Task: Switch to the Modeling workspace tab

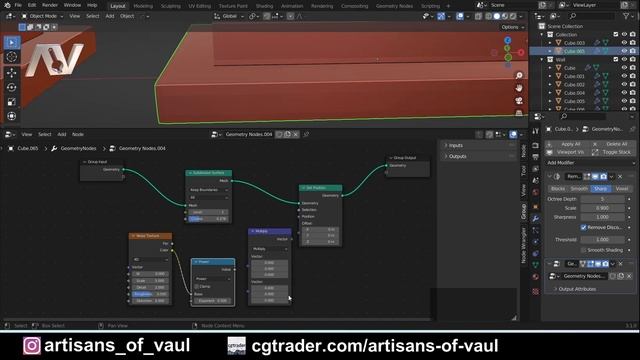Action: tap(143, 6)
